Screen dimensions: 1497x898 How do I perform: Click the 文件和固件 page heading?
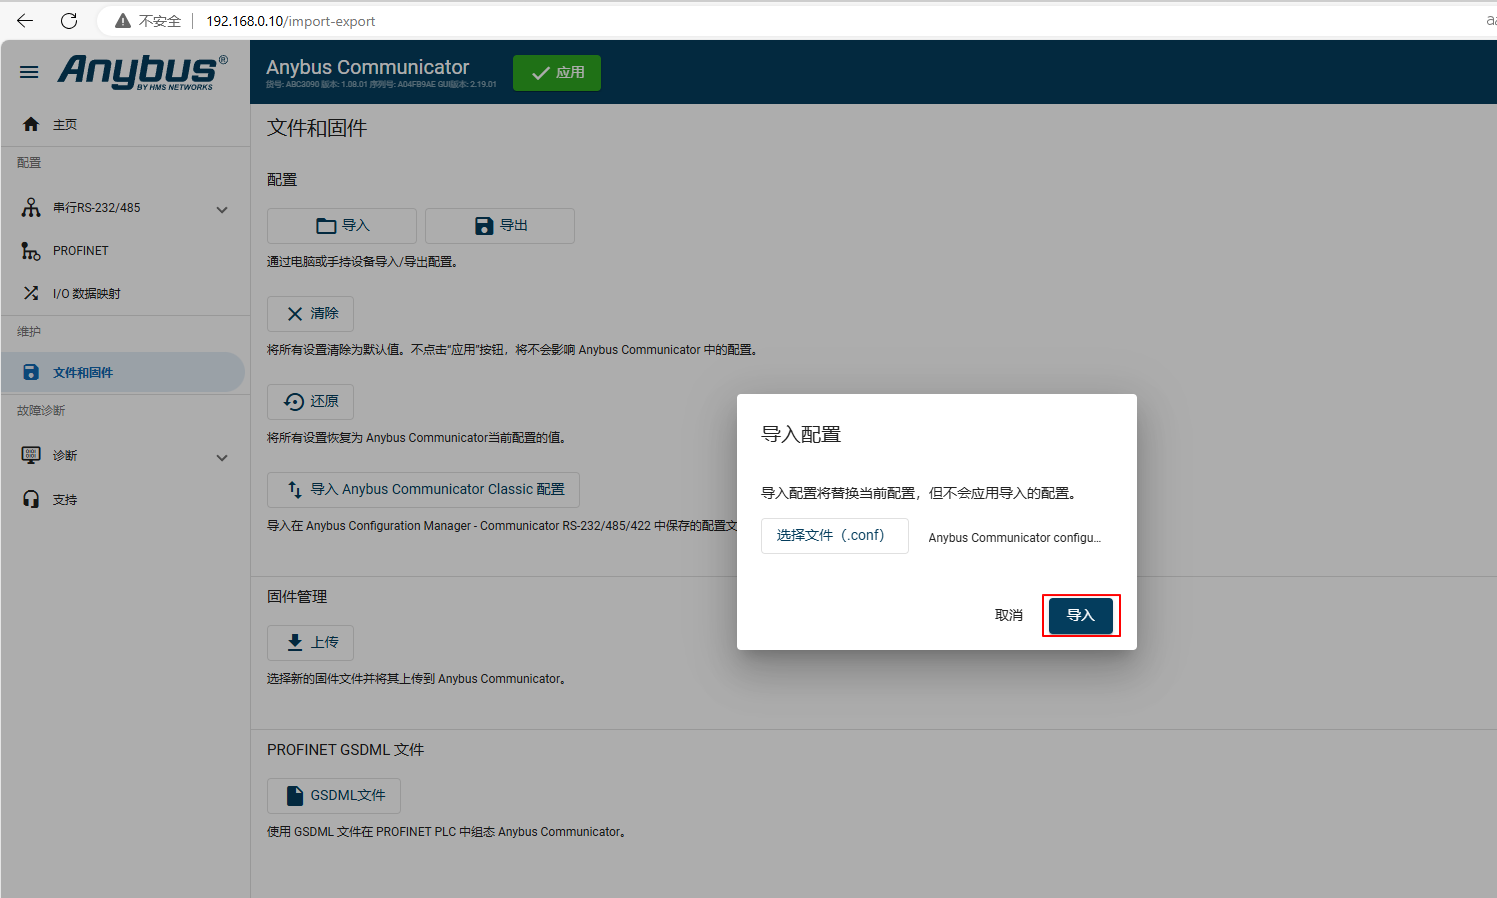point(317,128)
